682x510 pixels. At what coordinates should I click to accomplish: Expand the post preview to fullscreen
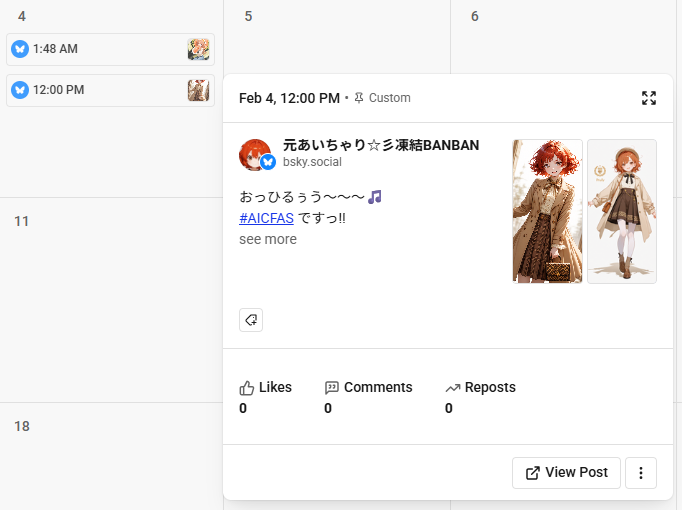tap(649, 98)
